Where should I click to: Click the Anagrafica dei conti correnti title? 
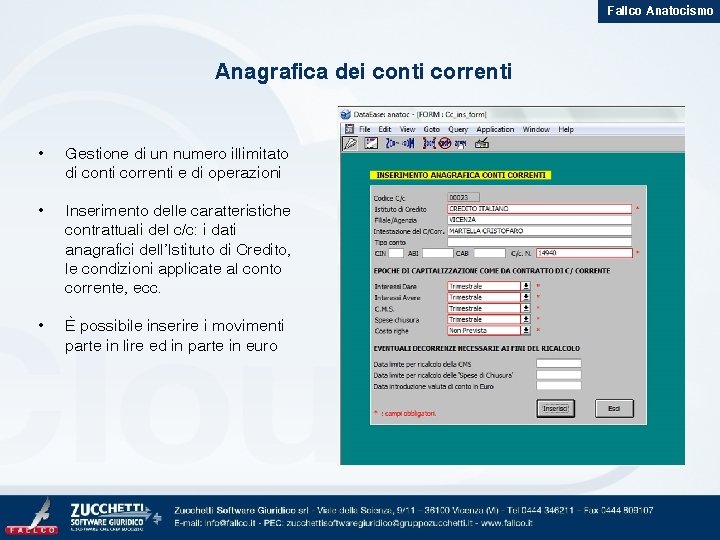363,71
